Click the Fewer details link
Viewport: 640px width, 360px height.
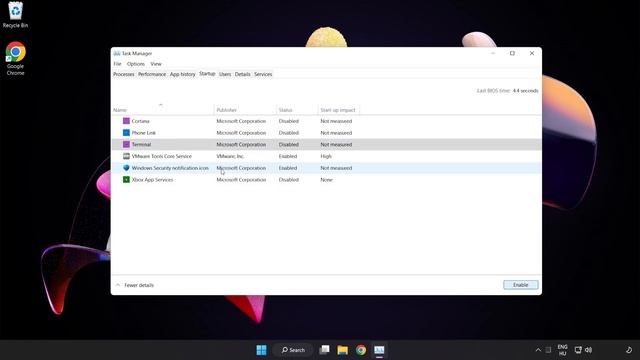tap(139, 285)
